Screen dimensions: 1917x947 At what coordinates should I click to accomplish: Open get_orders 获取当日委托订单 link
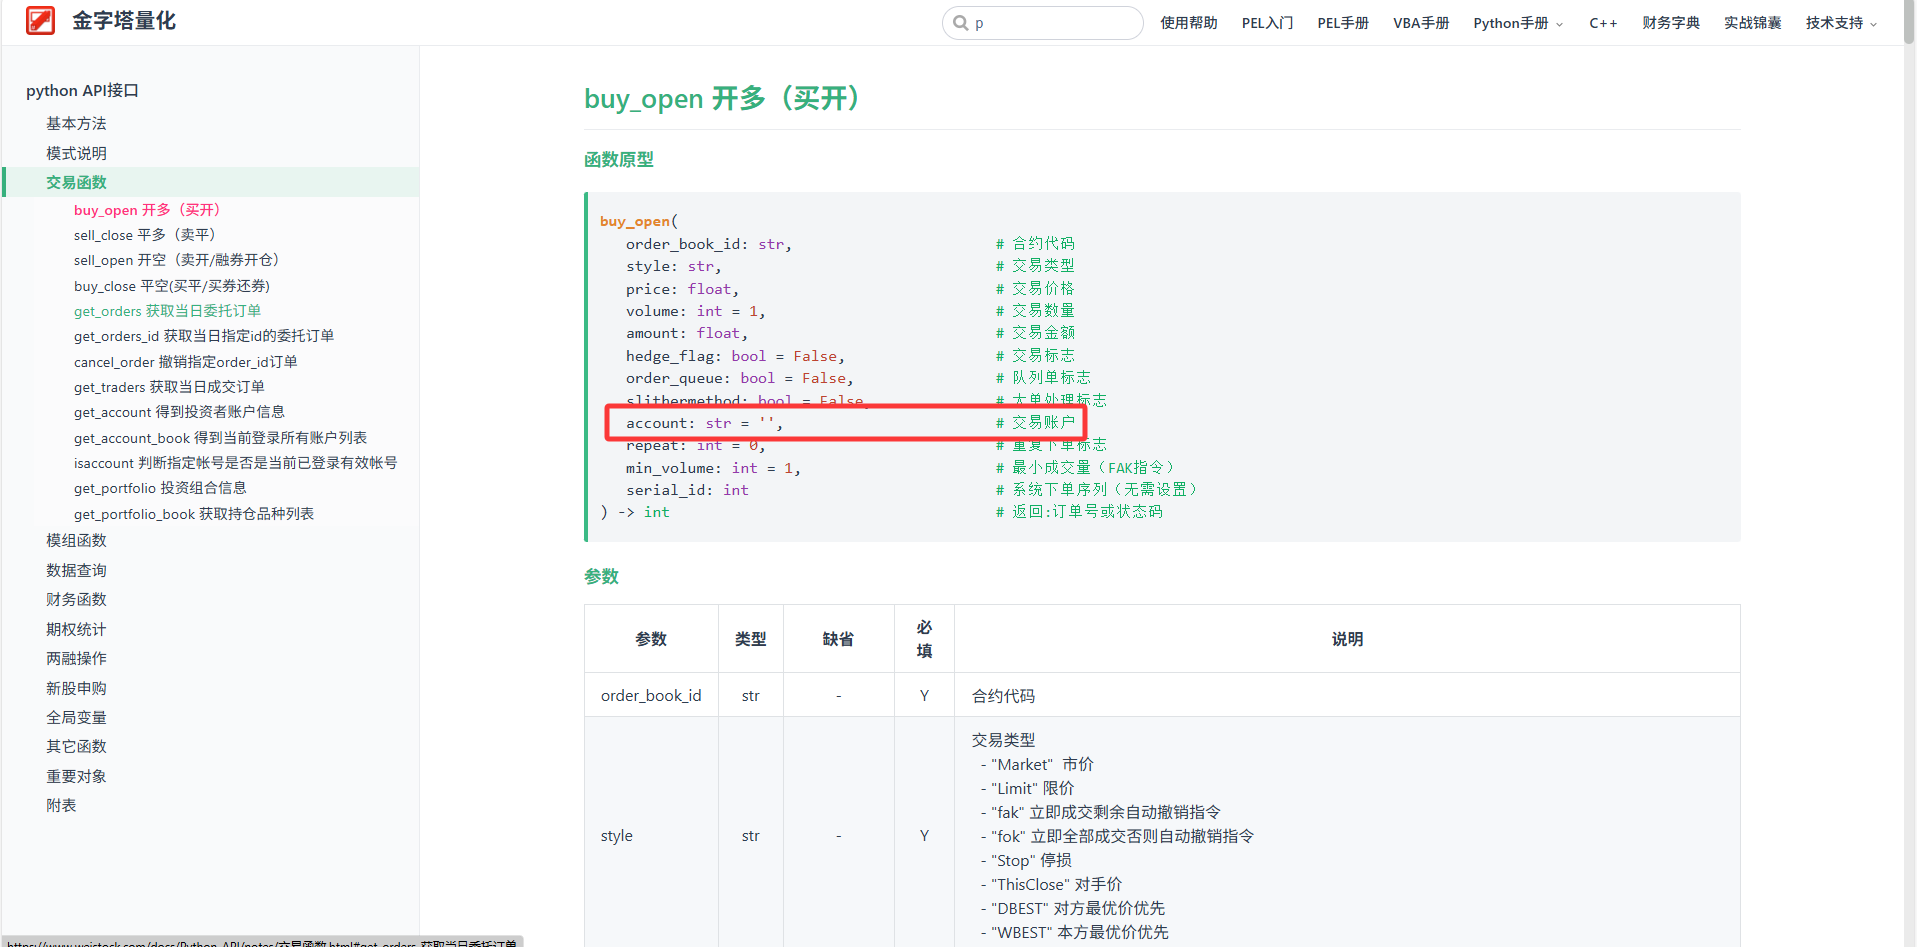pos(167,311)
